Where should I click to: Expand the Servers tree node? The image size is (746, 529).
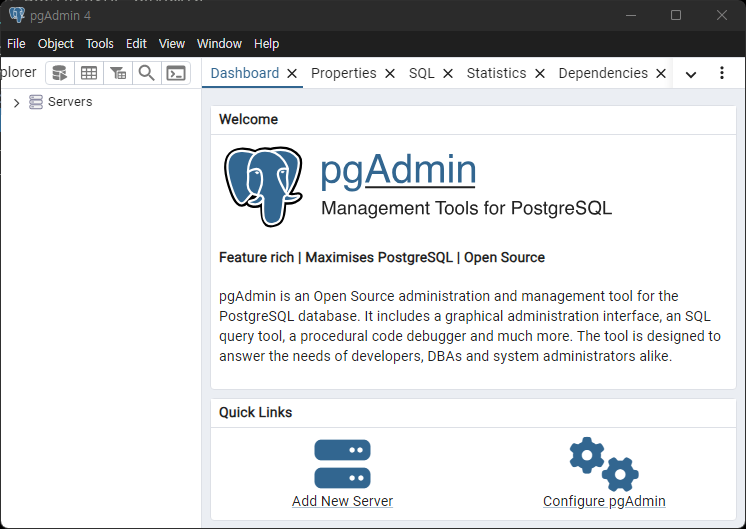[17, 103]
